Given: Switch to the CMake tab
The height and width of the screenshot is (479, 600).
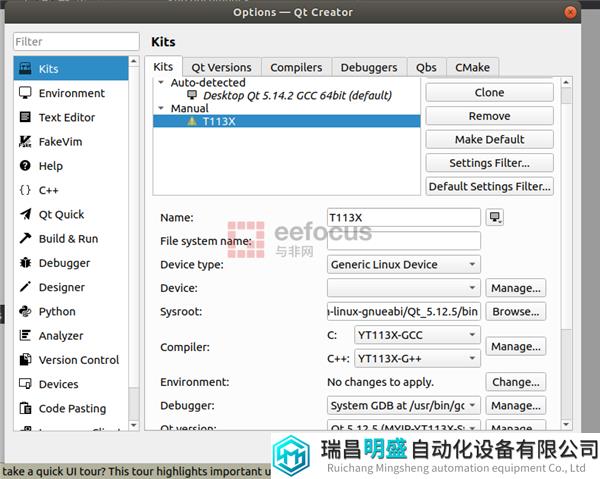Looking at the screenshot, I should [472, 68].
